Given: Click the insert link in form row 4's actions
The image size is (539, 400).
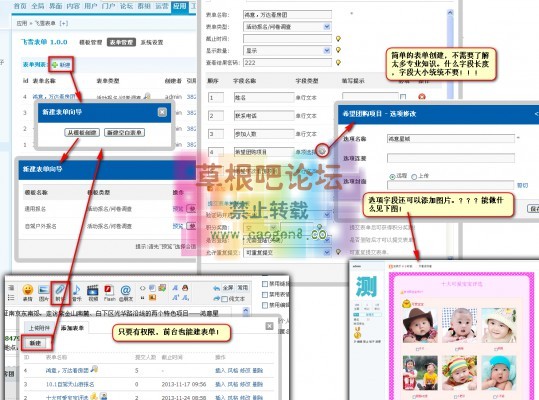Looking at the screenshot, I should pyautogui.click(x=220, y=370).
